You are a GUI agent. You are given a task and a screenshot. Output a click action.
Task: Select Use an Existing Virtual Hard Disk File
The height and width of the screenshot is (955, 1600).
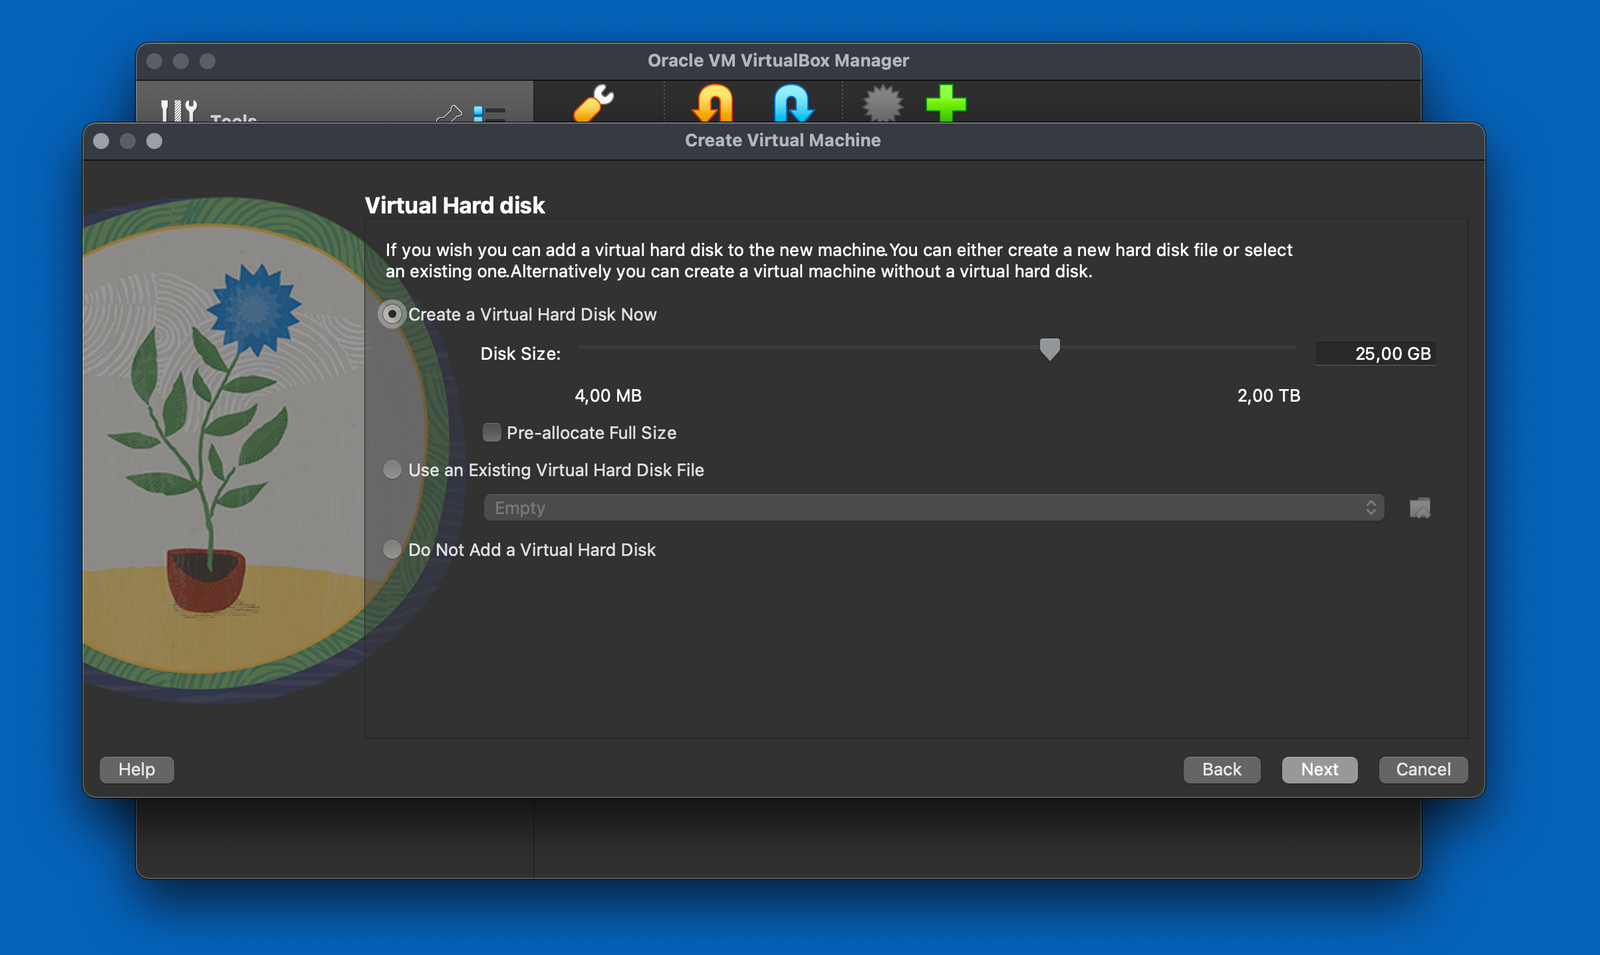point(392,470)
